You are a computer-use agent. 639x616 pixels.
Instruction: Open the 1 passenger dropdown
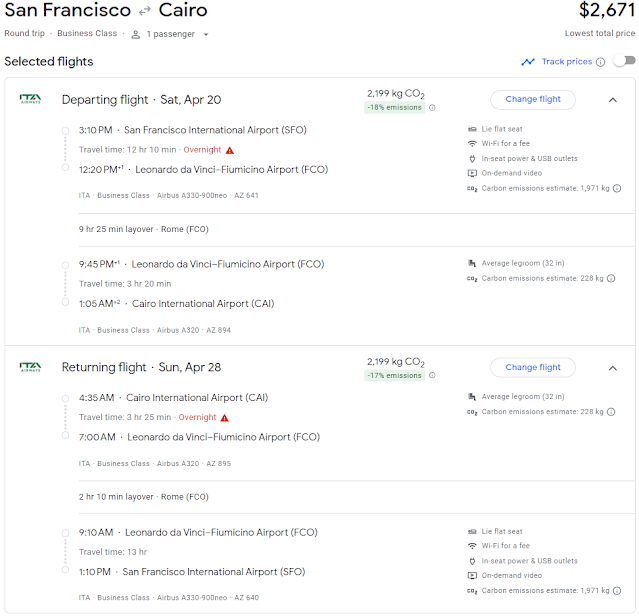click(170, 33)
